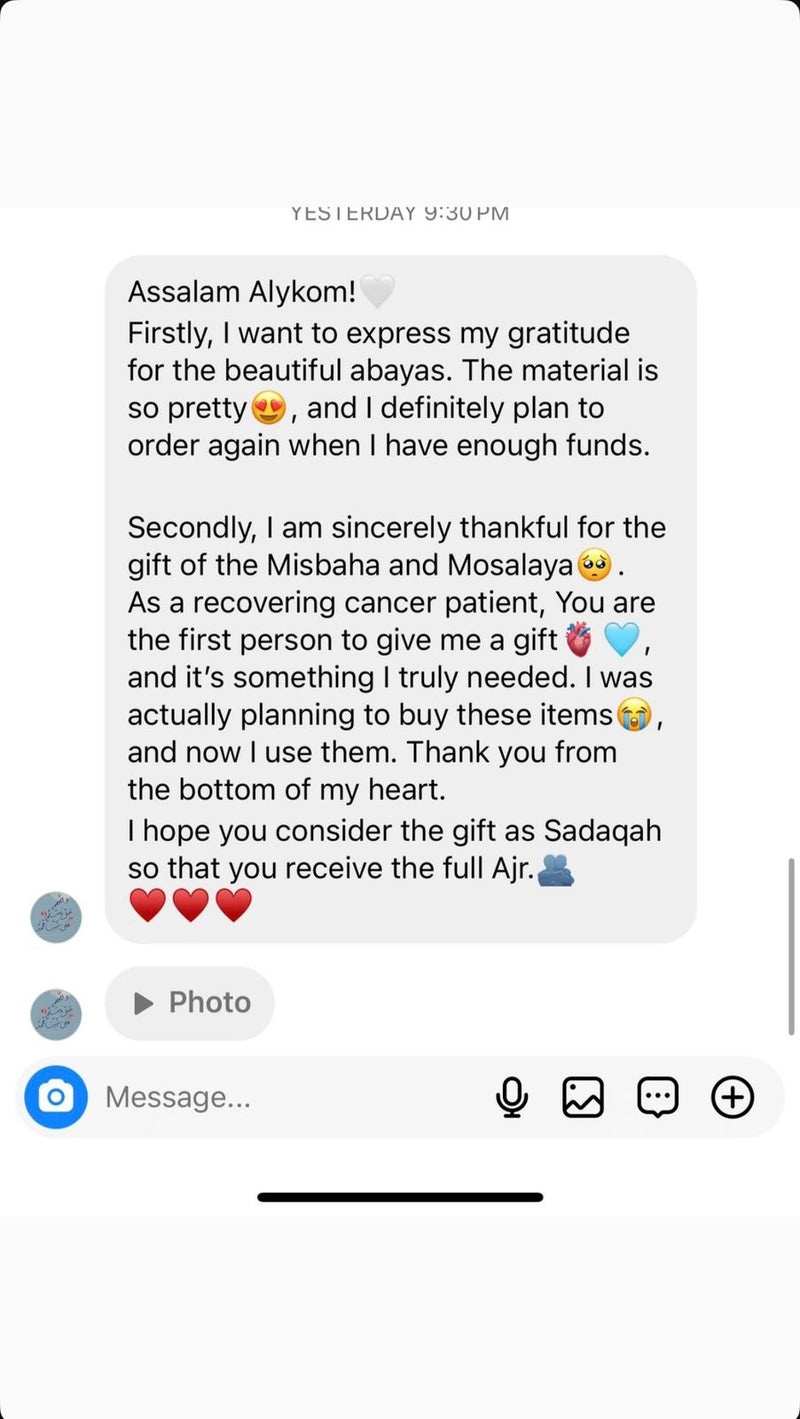Play the Photo message

190,1003
